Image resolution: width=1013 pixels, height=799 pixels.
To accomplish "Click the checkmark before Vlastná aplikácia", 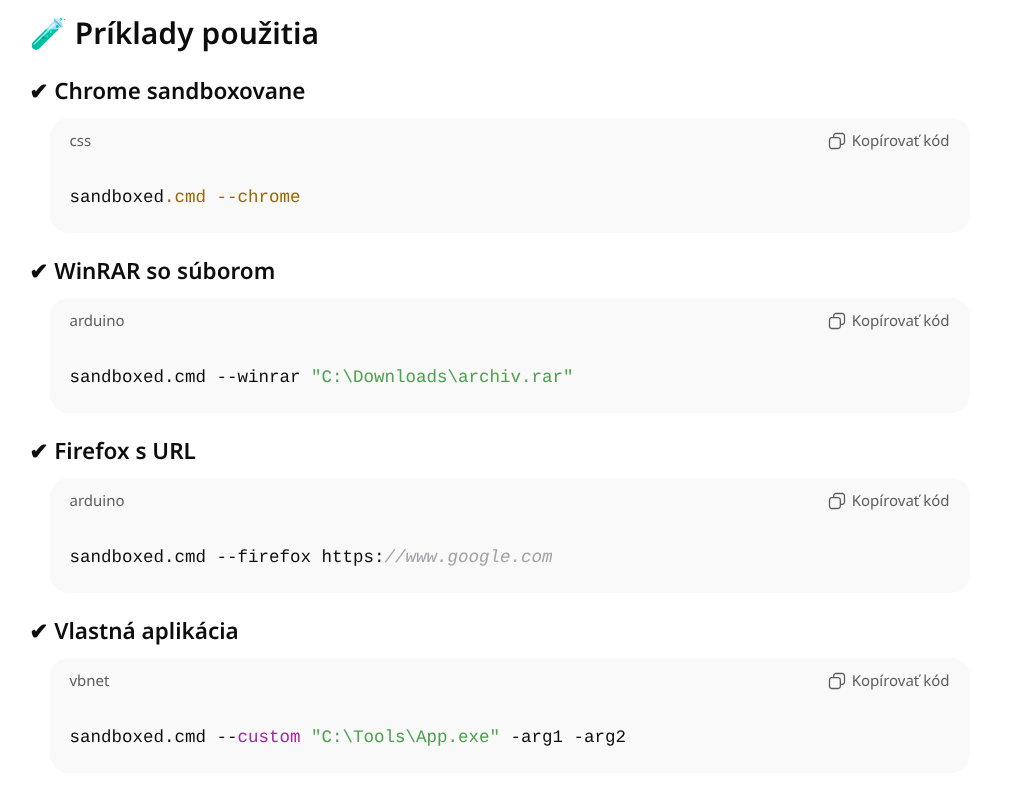I will coord(37,630).
